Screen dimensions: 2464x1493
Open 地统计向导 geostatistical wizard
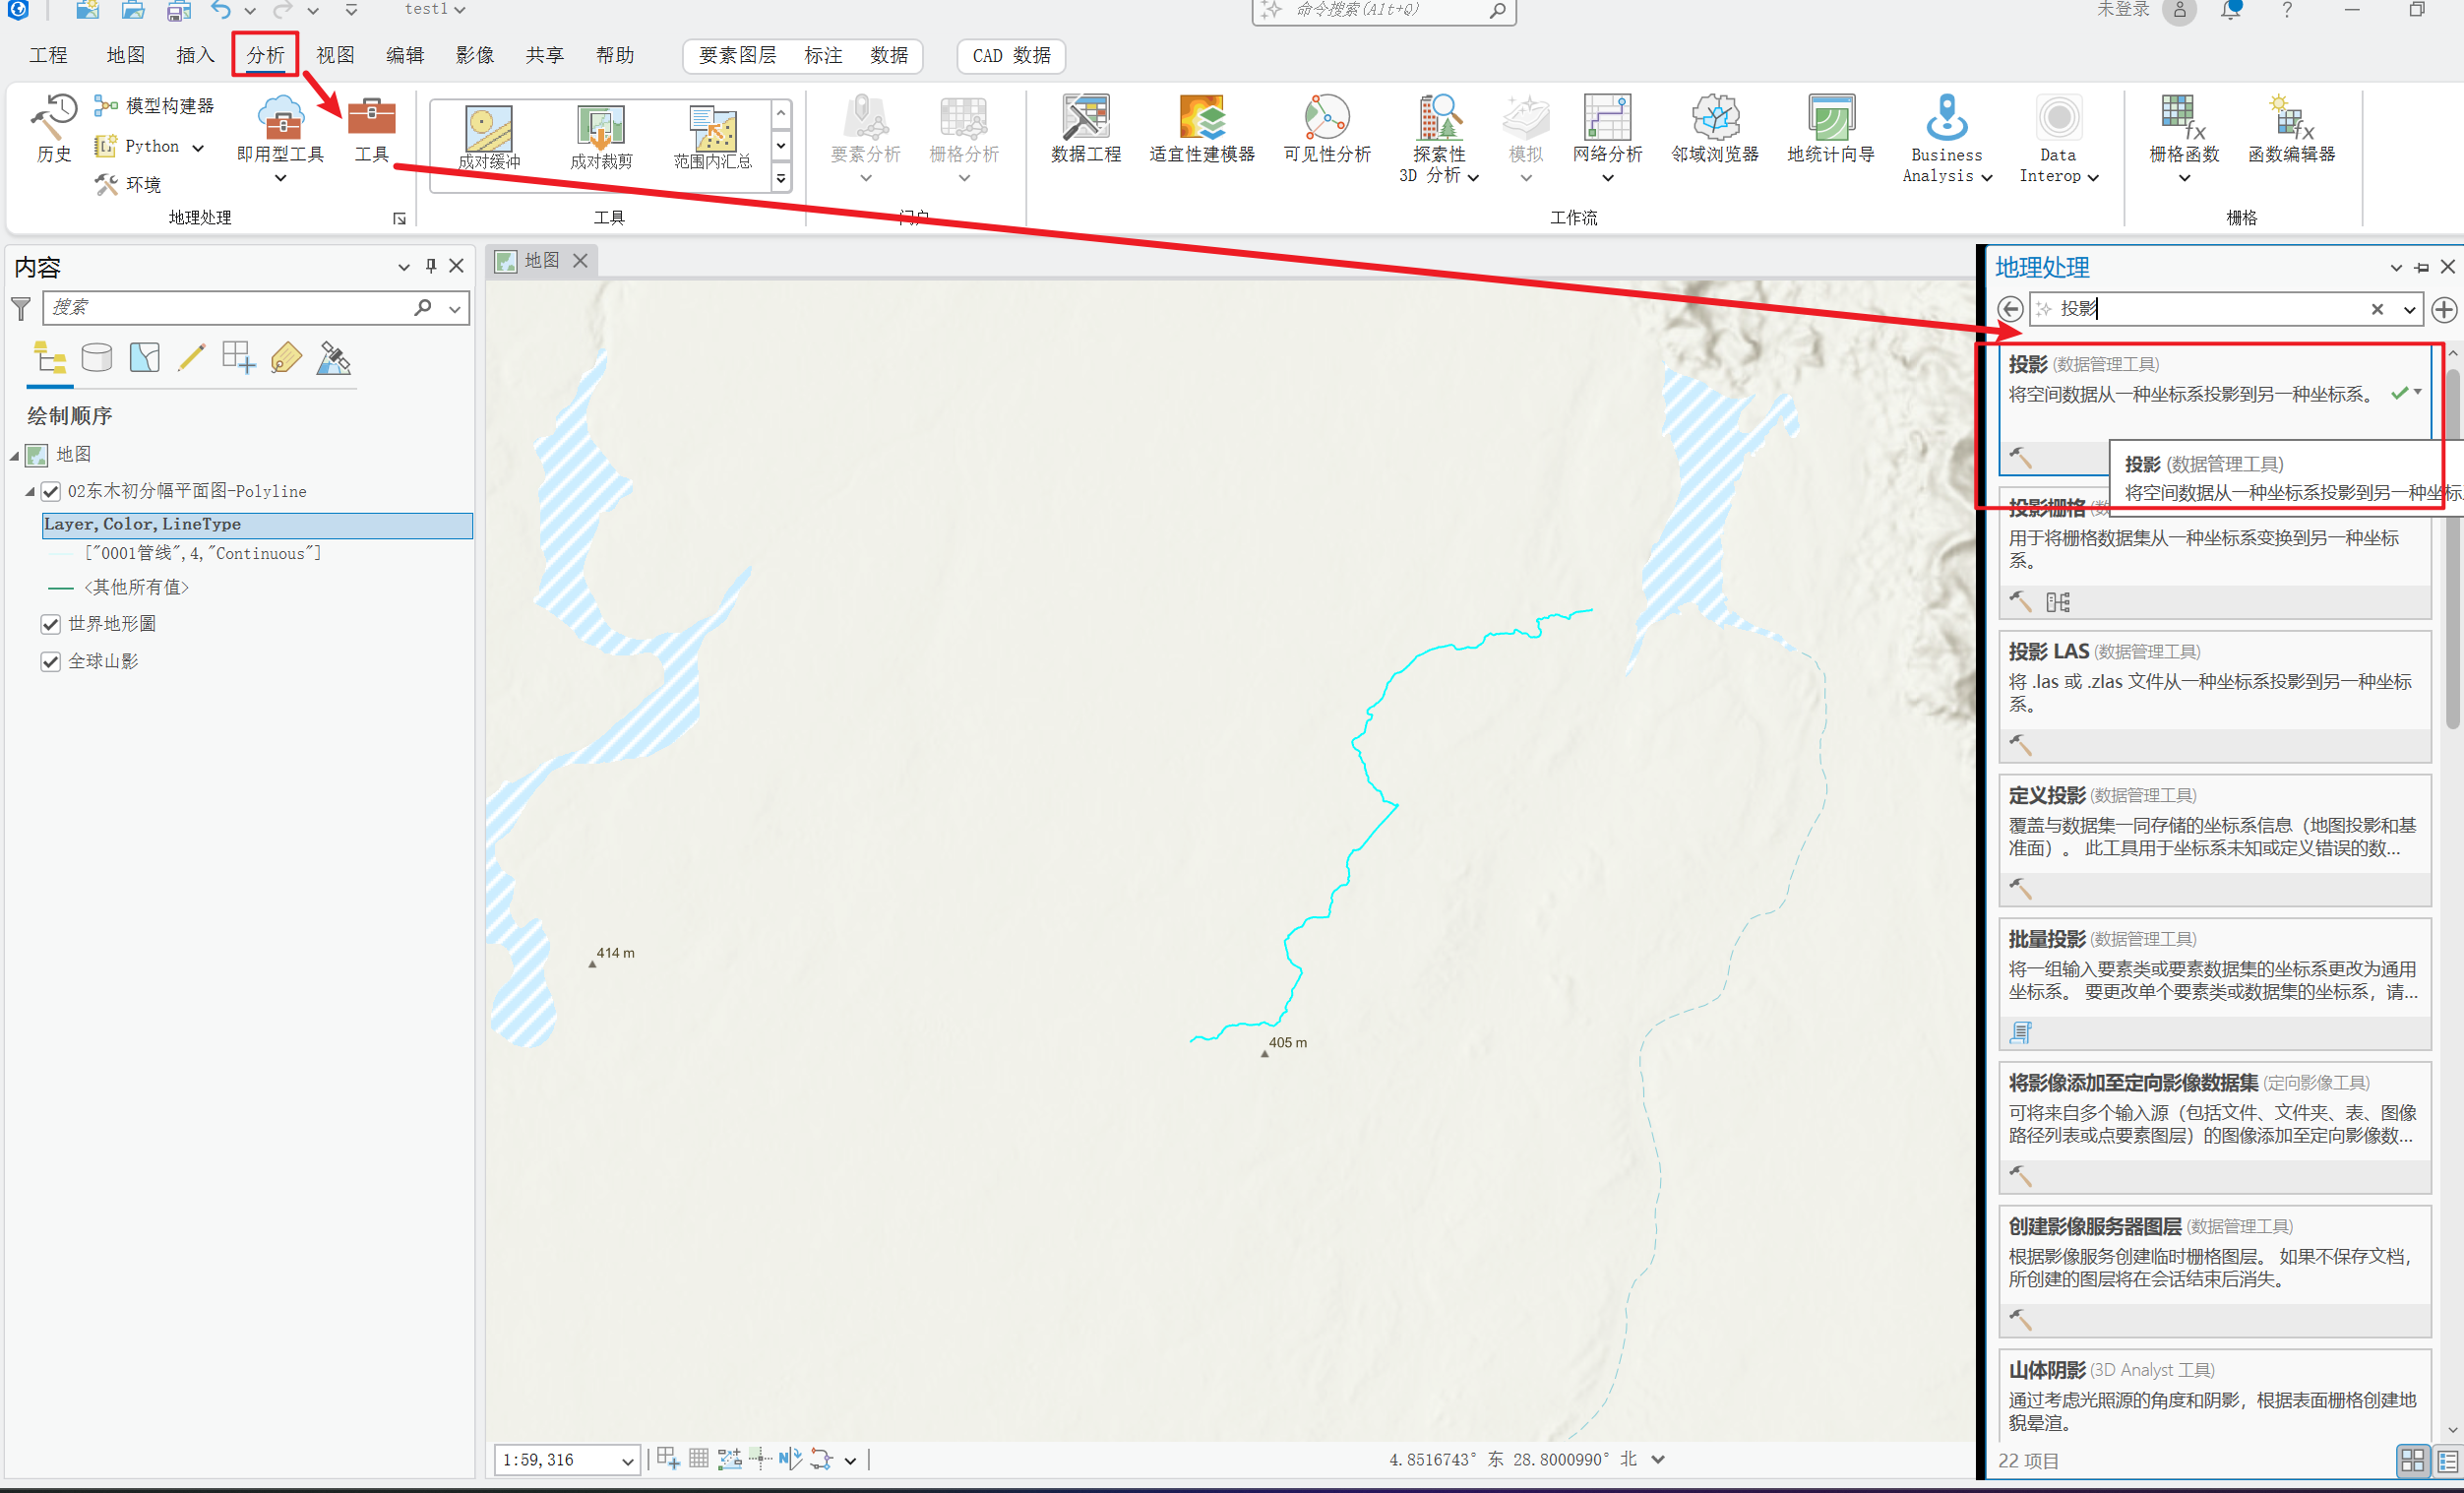click(x=1830, y=127)
